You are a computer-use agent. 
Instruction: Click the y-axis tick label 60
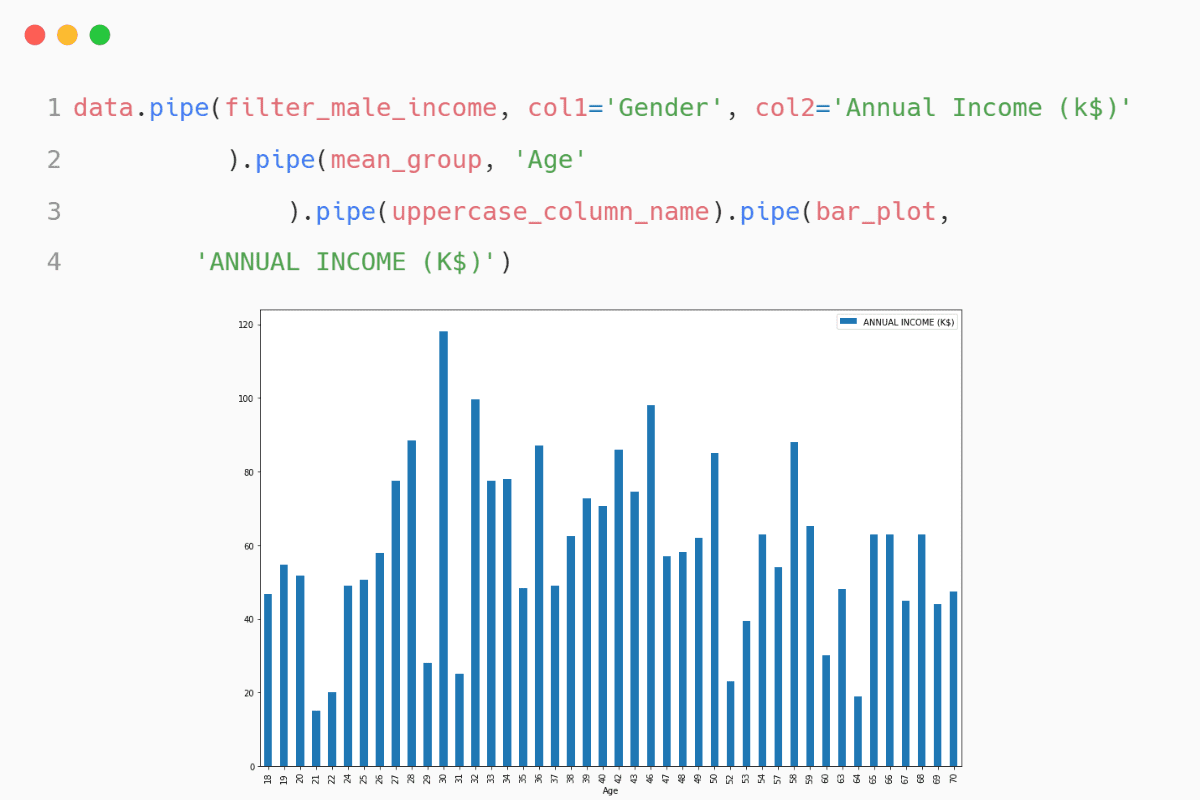tap(249, 546)
